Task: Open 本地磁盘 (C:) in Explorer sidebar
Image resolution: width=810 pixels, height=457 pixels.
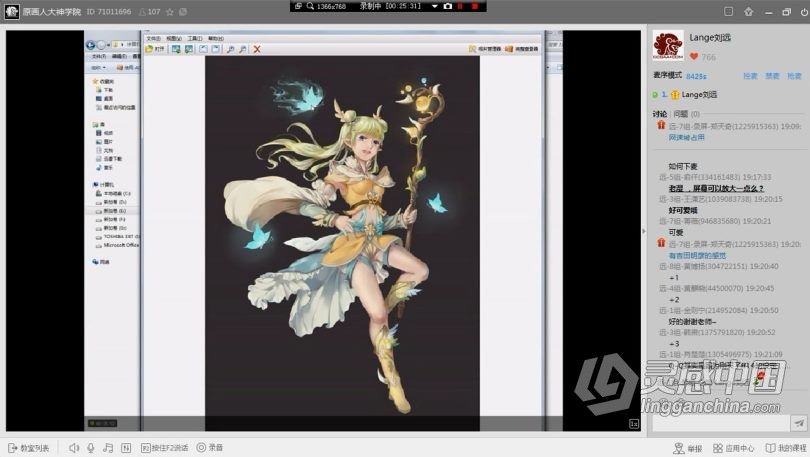Action: click(x=113, y=193)
